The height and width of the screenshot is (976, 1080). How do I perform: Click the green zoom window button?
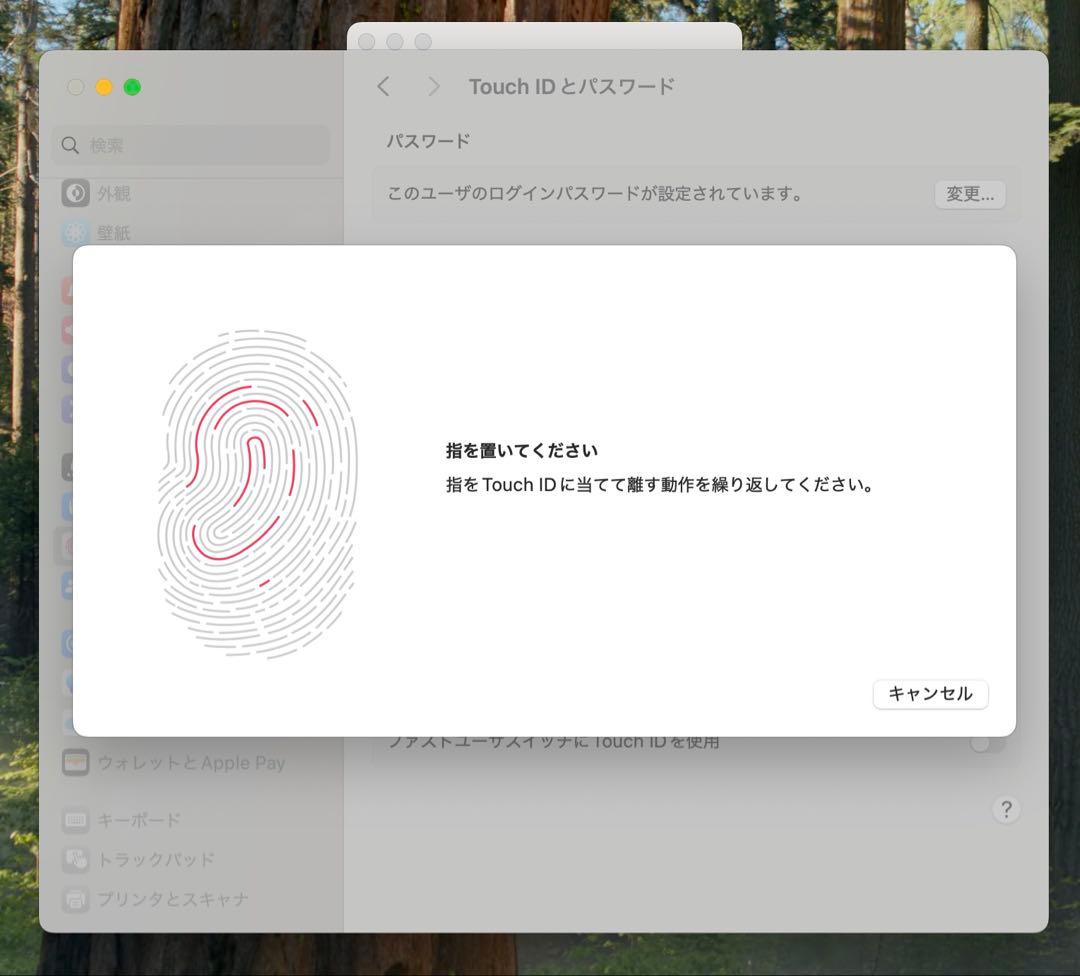click(132, 87)
